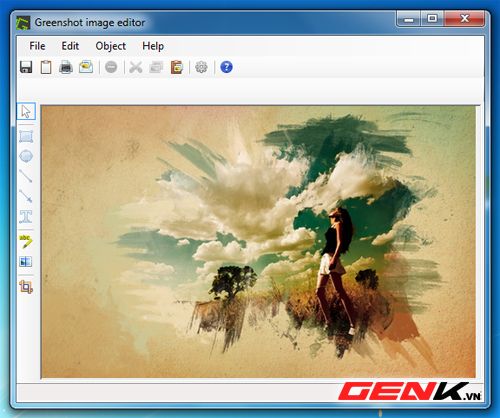This screenshot has height=418, width=500.
Task: Select the draw arrow tool
Action: (26, 196)
